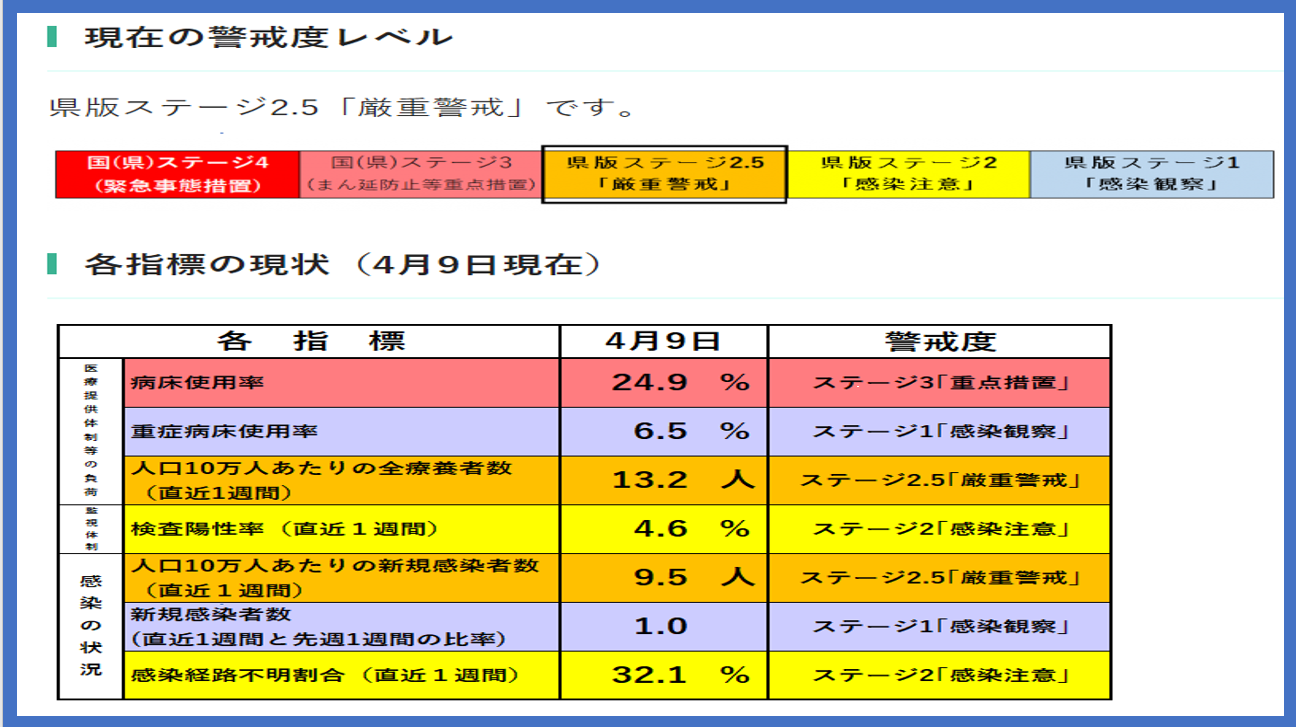The height and width of the screenshot is (727, 1296).
Task: Select the 4月9日 column header
Action: (663, 341)
